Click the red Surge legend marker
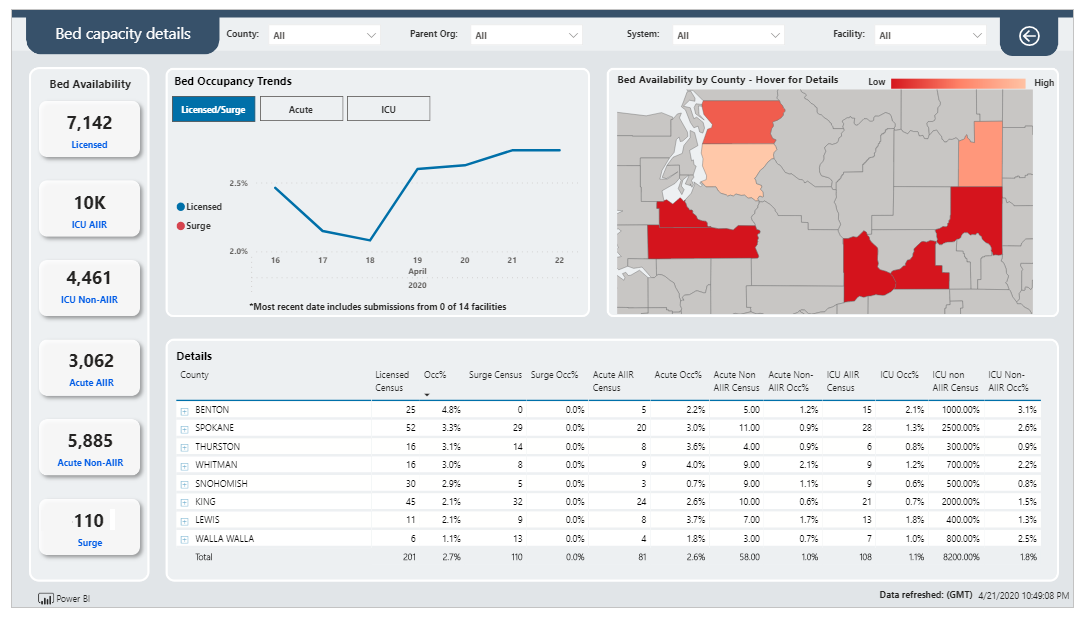Screen dimensions: 1090x620 click(181, 226)
